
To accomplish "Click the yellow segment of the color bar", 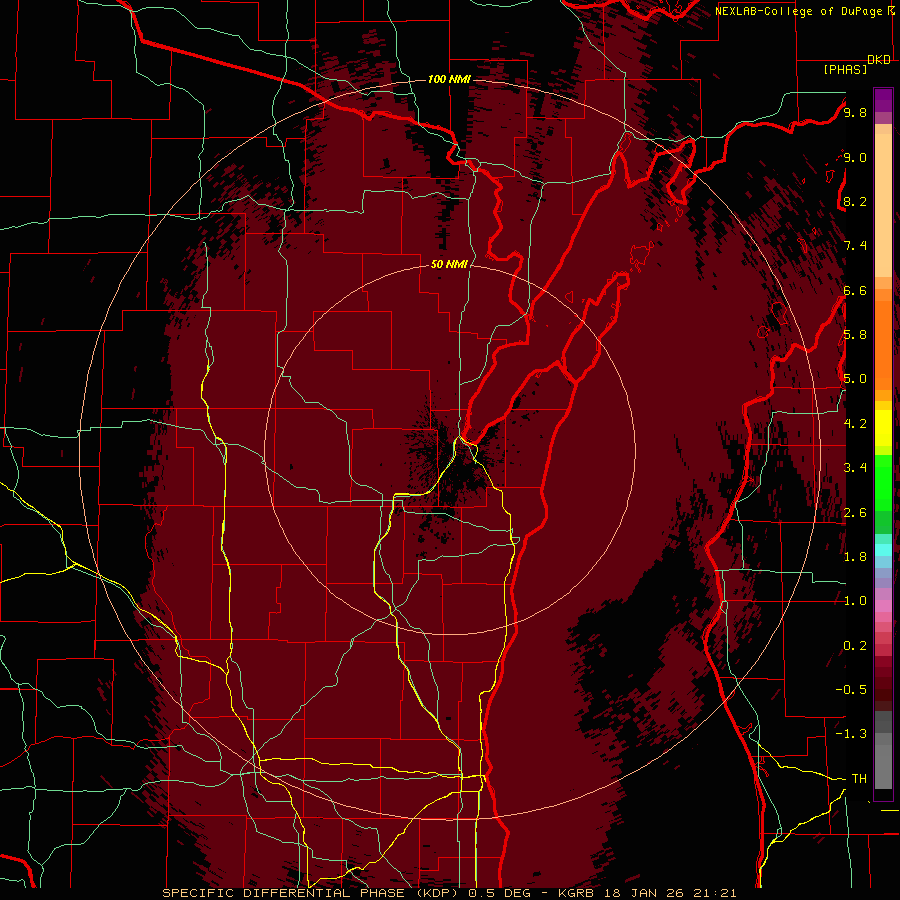I will tap(883, 428).
